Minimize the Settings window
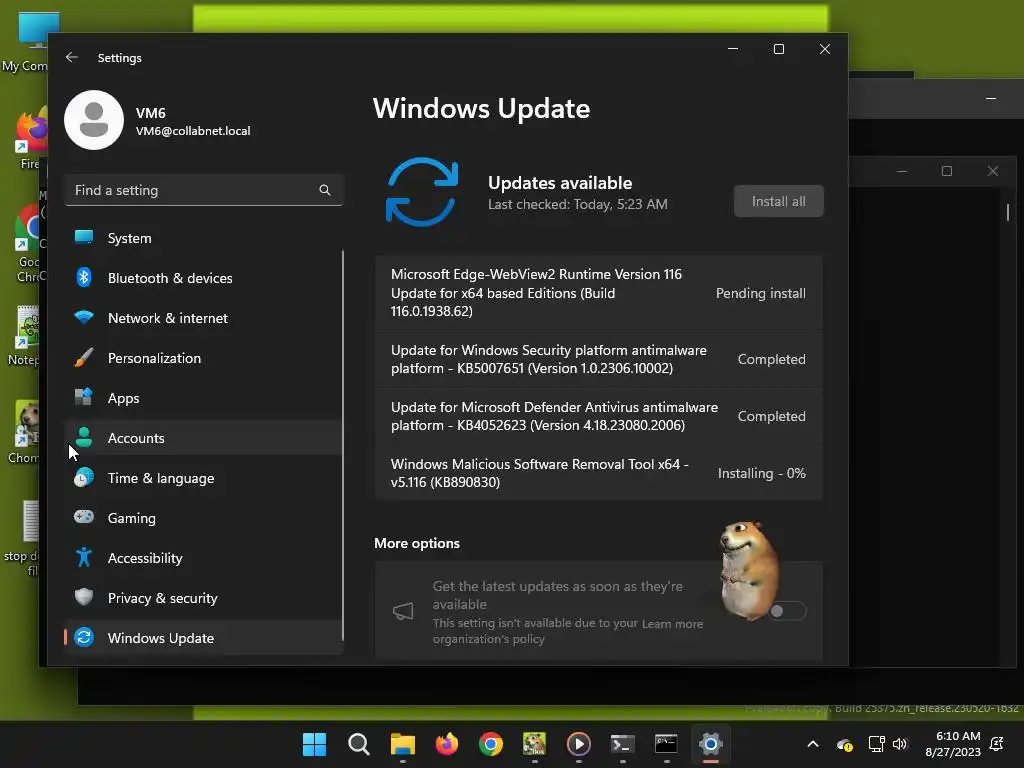 (x=733, y=49)
